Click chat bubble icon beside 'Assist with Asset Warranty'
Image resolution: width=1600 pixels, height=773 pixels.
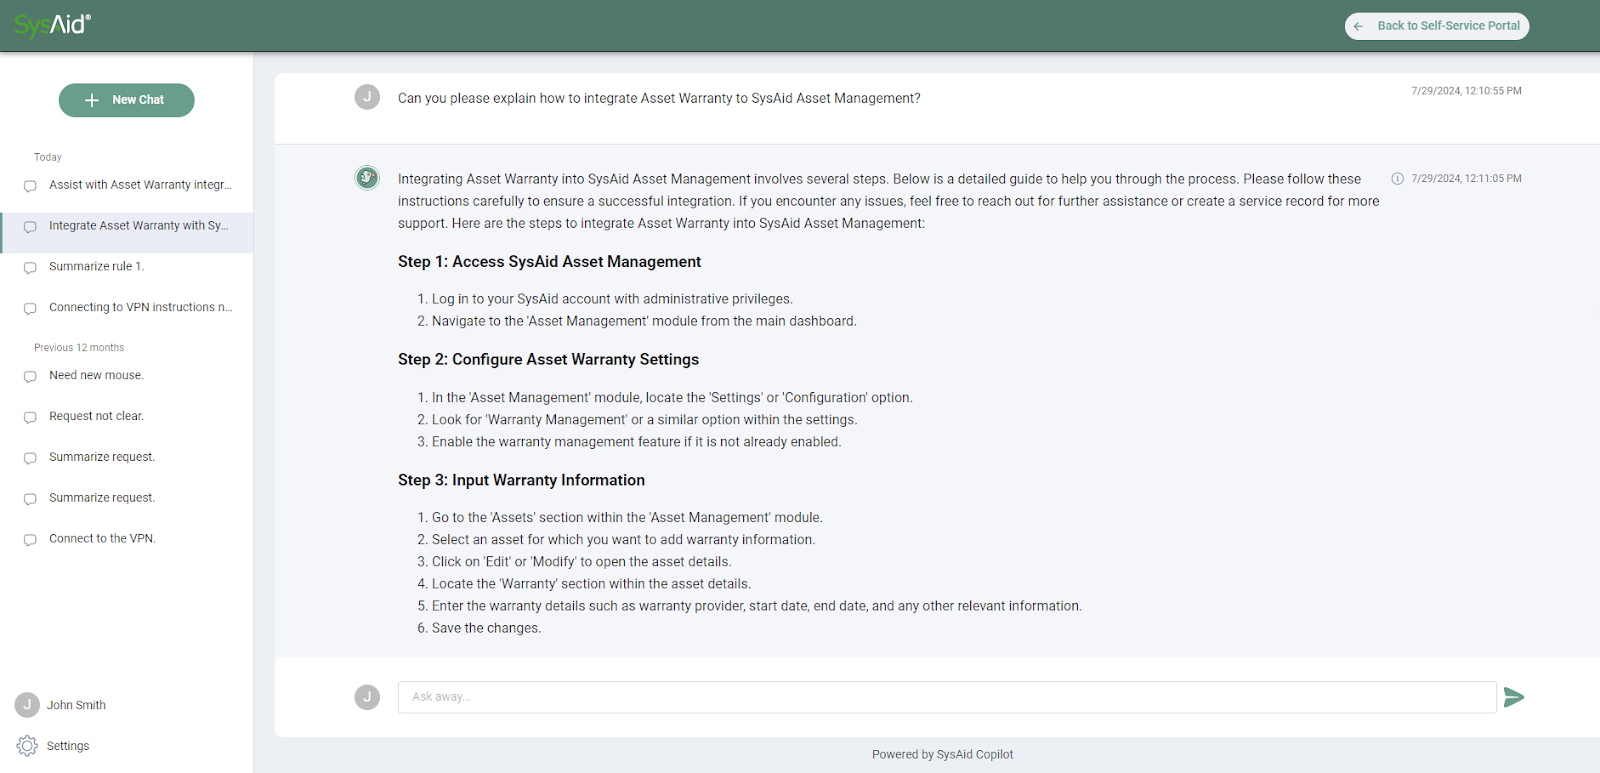point(30,186)
